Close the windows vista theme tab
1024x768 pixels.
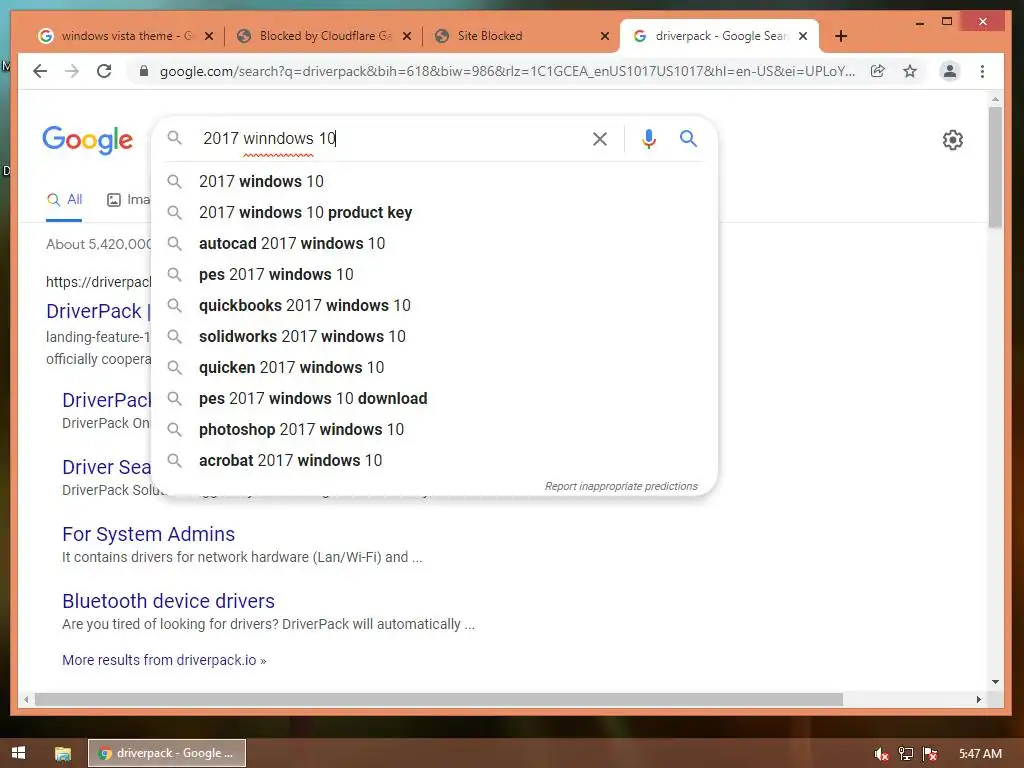pyautogui.click(x=209, y=36)
